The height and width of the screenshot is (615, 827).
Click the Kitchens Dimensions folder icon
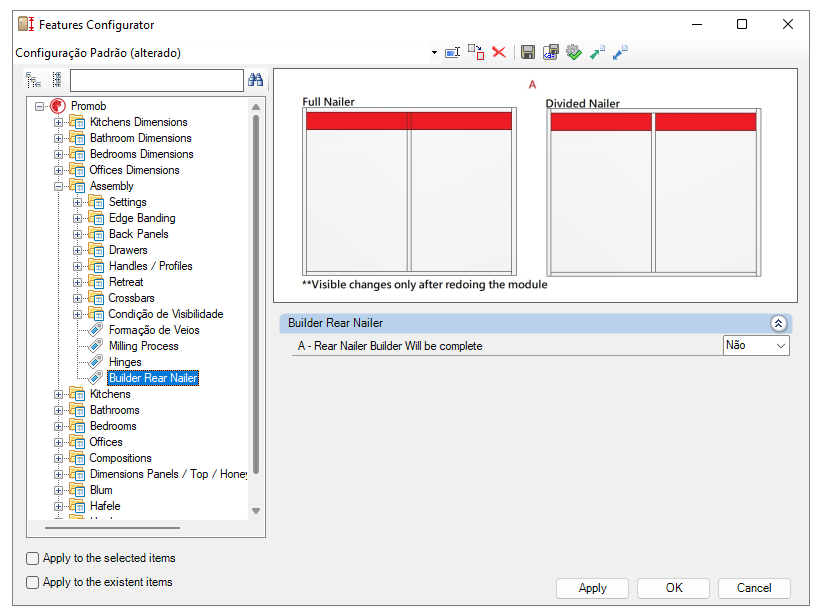[77, 122]
